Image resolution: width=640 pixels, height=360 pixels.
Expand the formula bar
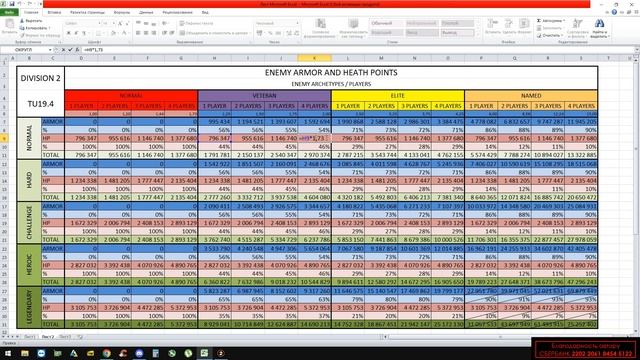tap(637, 50)
